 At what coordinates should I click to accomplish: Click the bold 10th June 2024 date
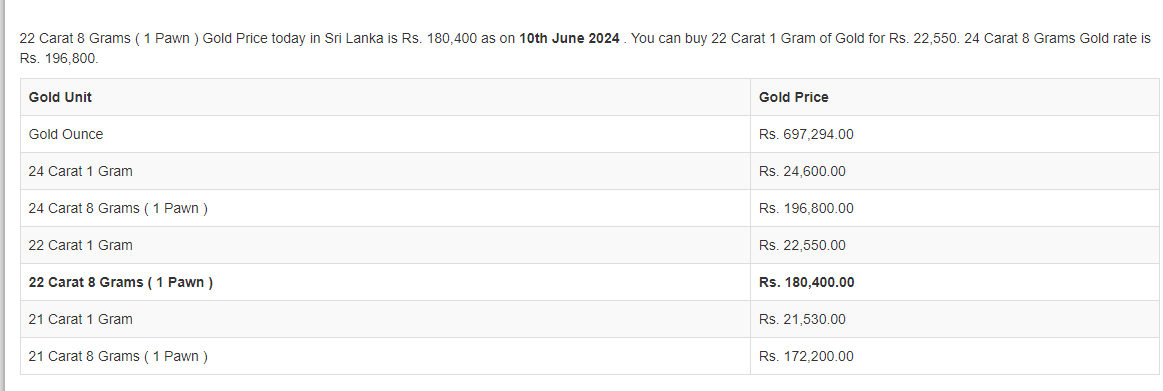tap(569, 39)
